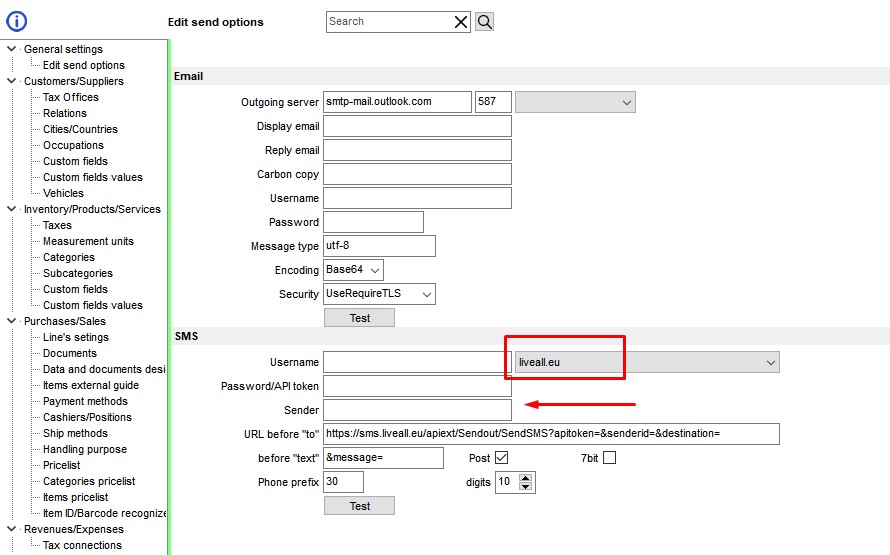Image resolution: width=890 pixels, height=555 pixels.
Task: Click the Reply email field
Action: [x=417, y=150]
